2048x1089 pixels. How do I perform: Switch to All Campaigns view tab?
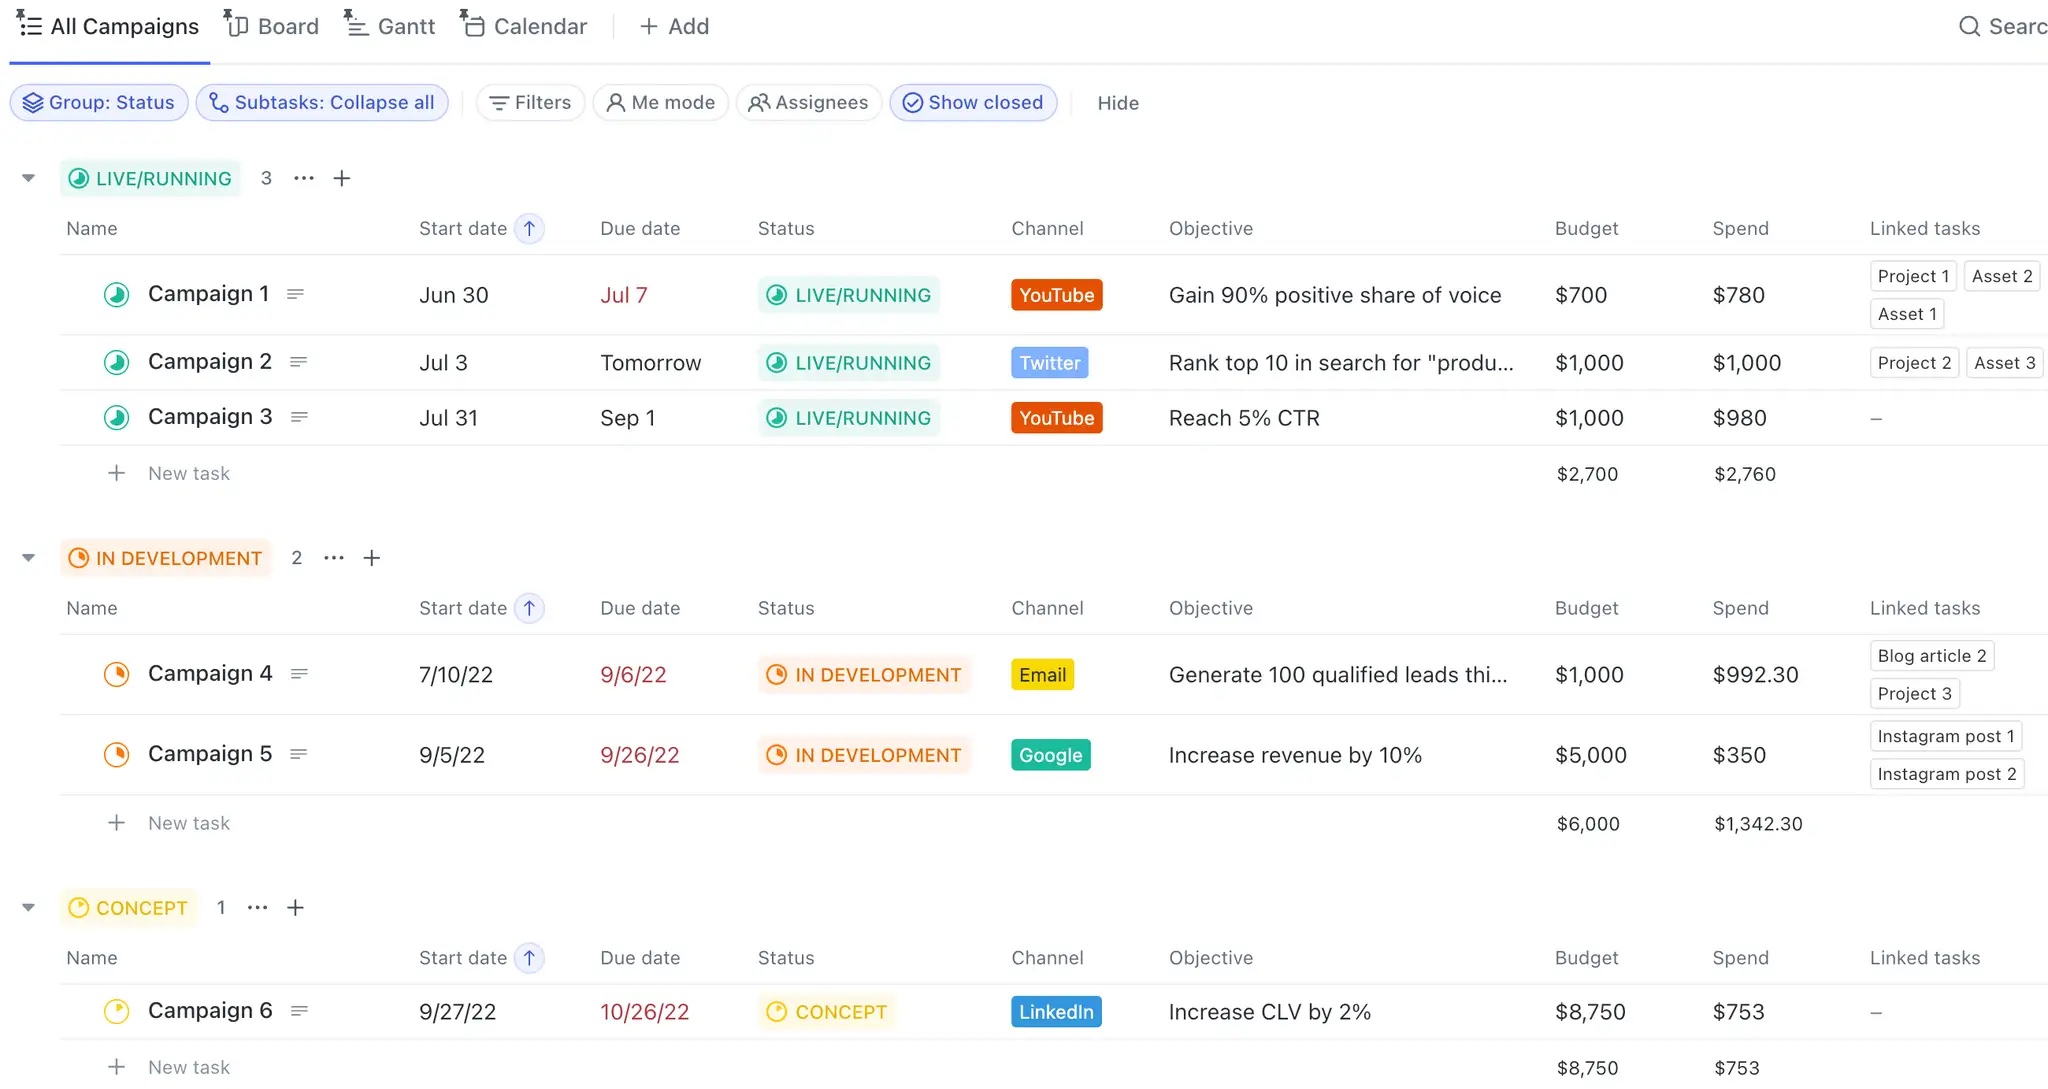point(108,26)
